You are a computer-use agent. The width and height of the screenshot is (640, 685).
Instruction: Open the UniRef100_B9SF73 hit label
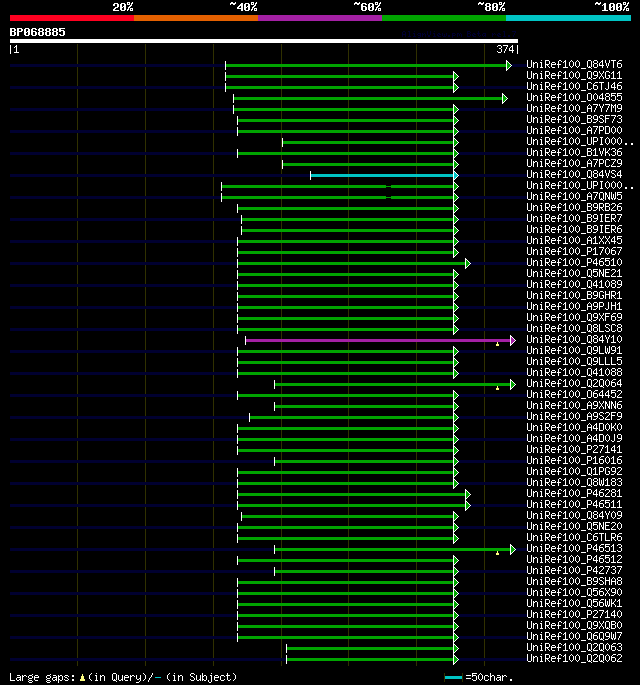pyautogui.click(x=574, y=120)
